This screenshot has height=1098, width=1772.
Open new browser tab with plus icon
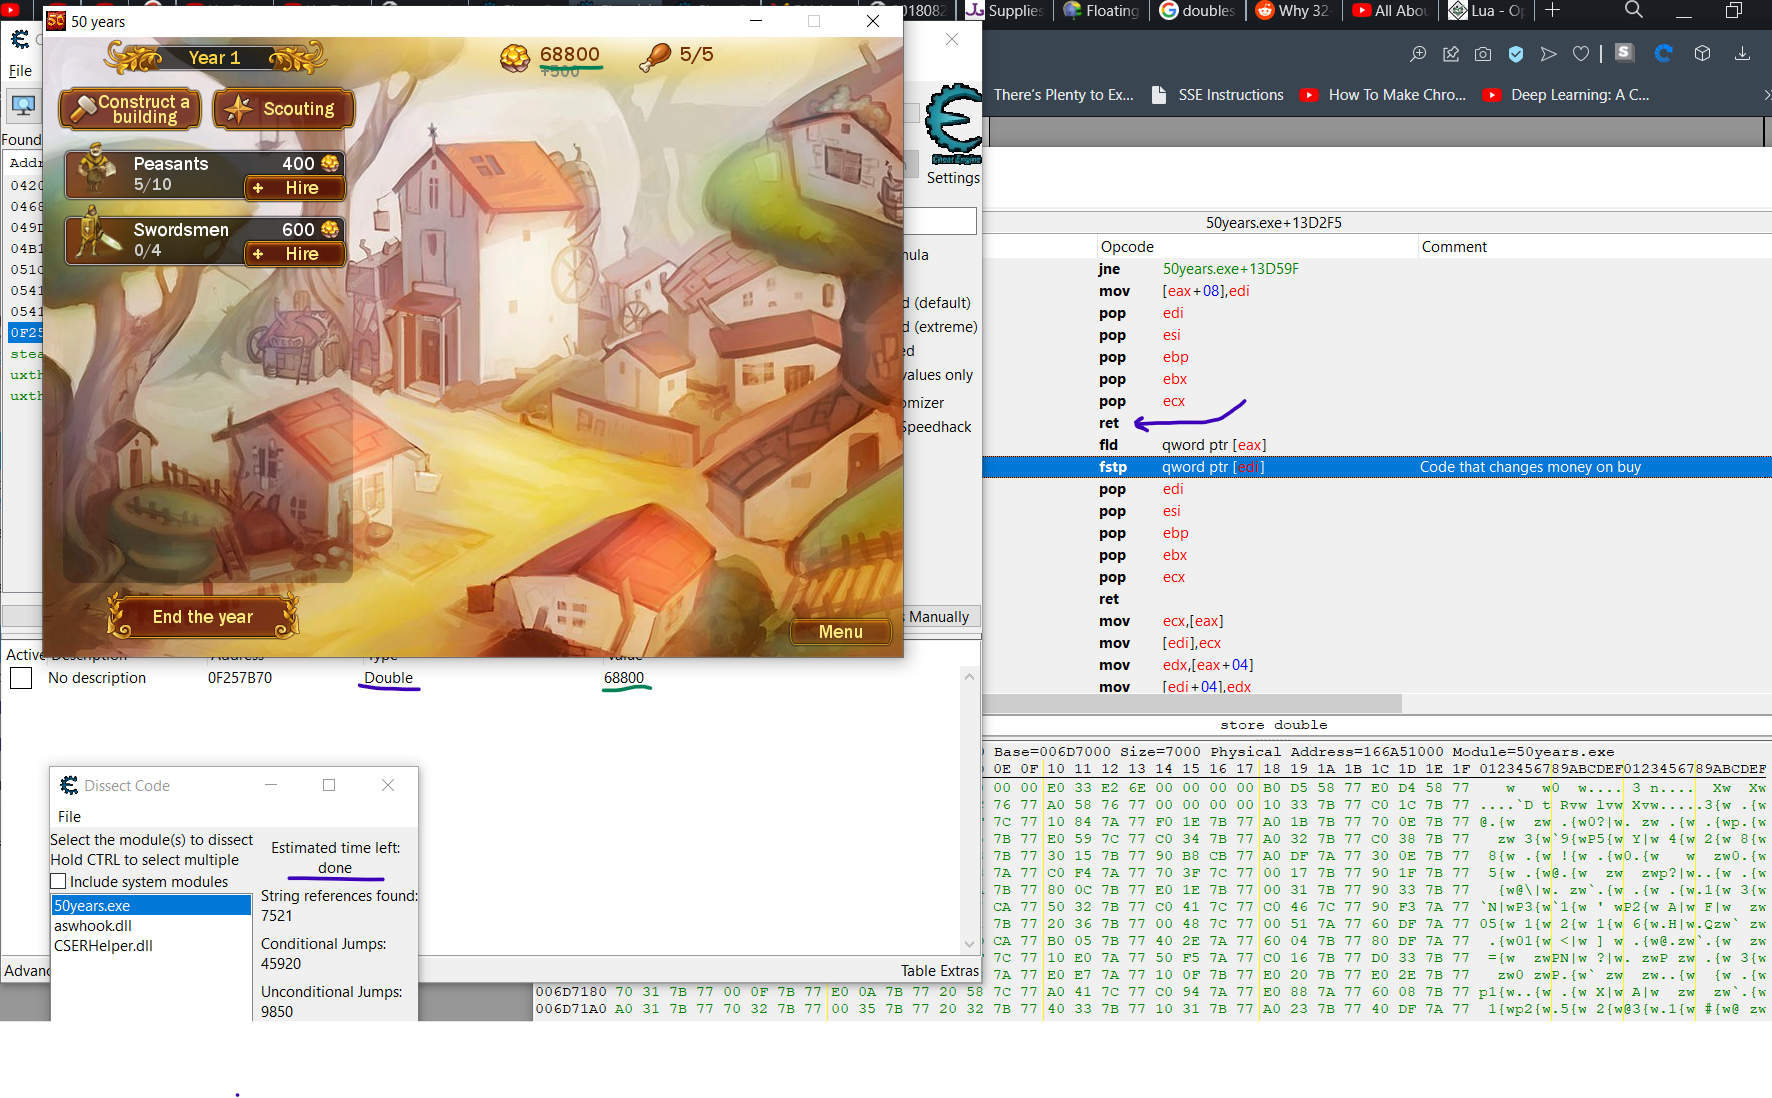coord(1552,10)
